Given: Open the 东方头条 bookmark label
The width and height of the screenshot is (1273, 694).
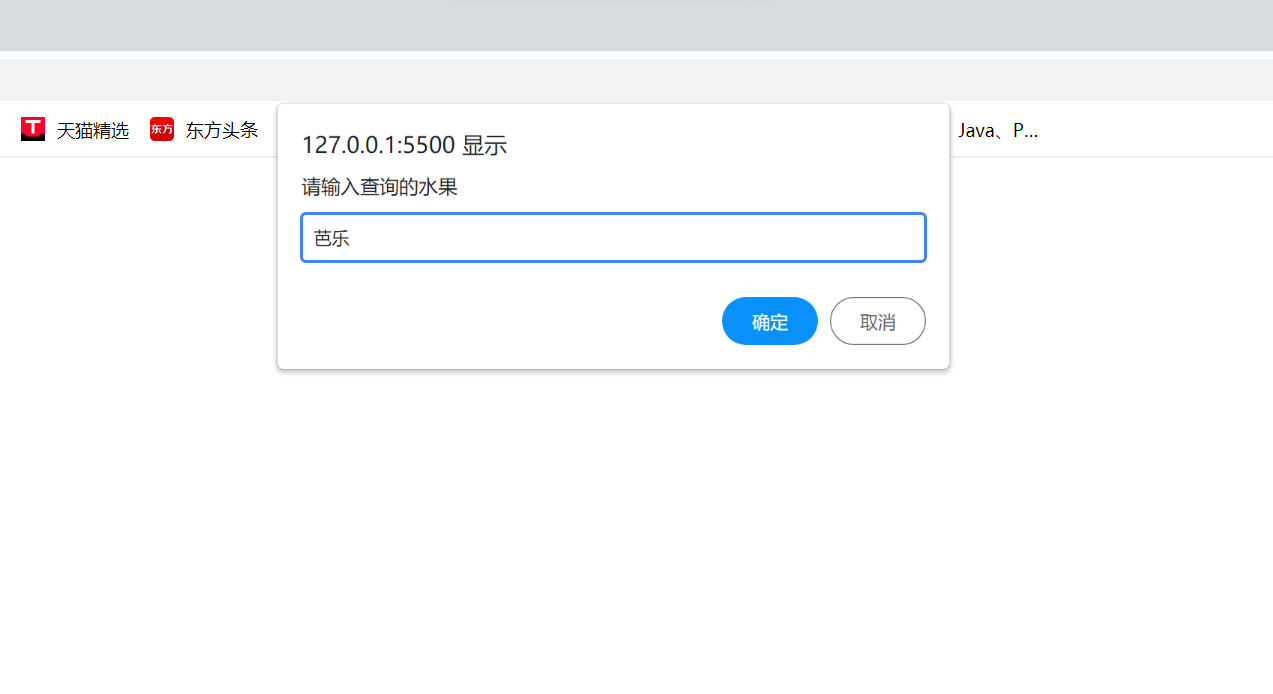Looking at the screenshot, I should click(222, 130).
